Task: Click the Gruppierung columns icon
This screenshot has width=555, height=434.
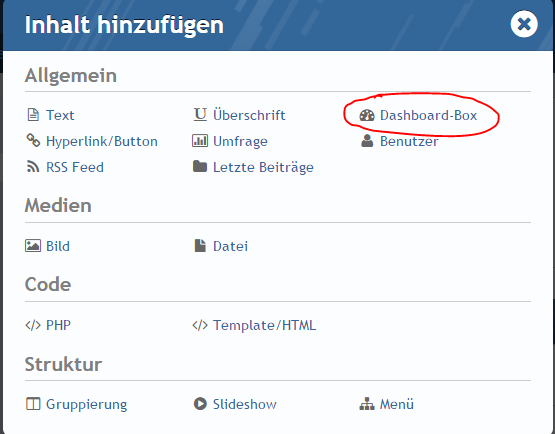Action: tap(33, 404)
